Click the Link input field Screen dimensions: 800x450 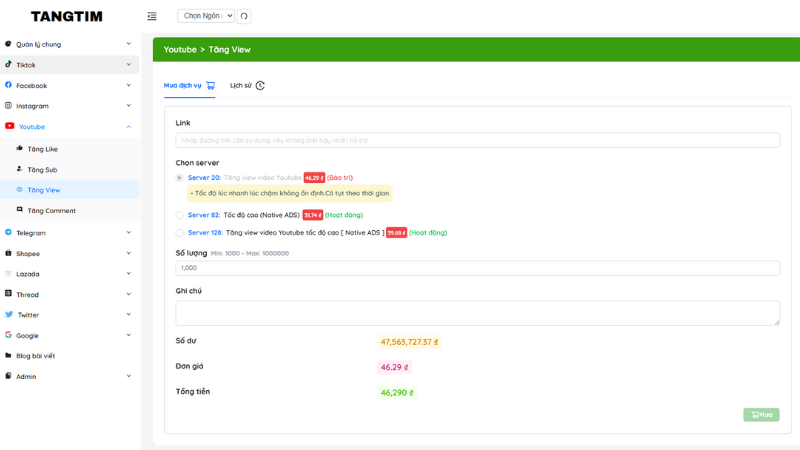pyautogui.click(x=477, y=141)
